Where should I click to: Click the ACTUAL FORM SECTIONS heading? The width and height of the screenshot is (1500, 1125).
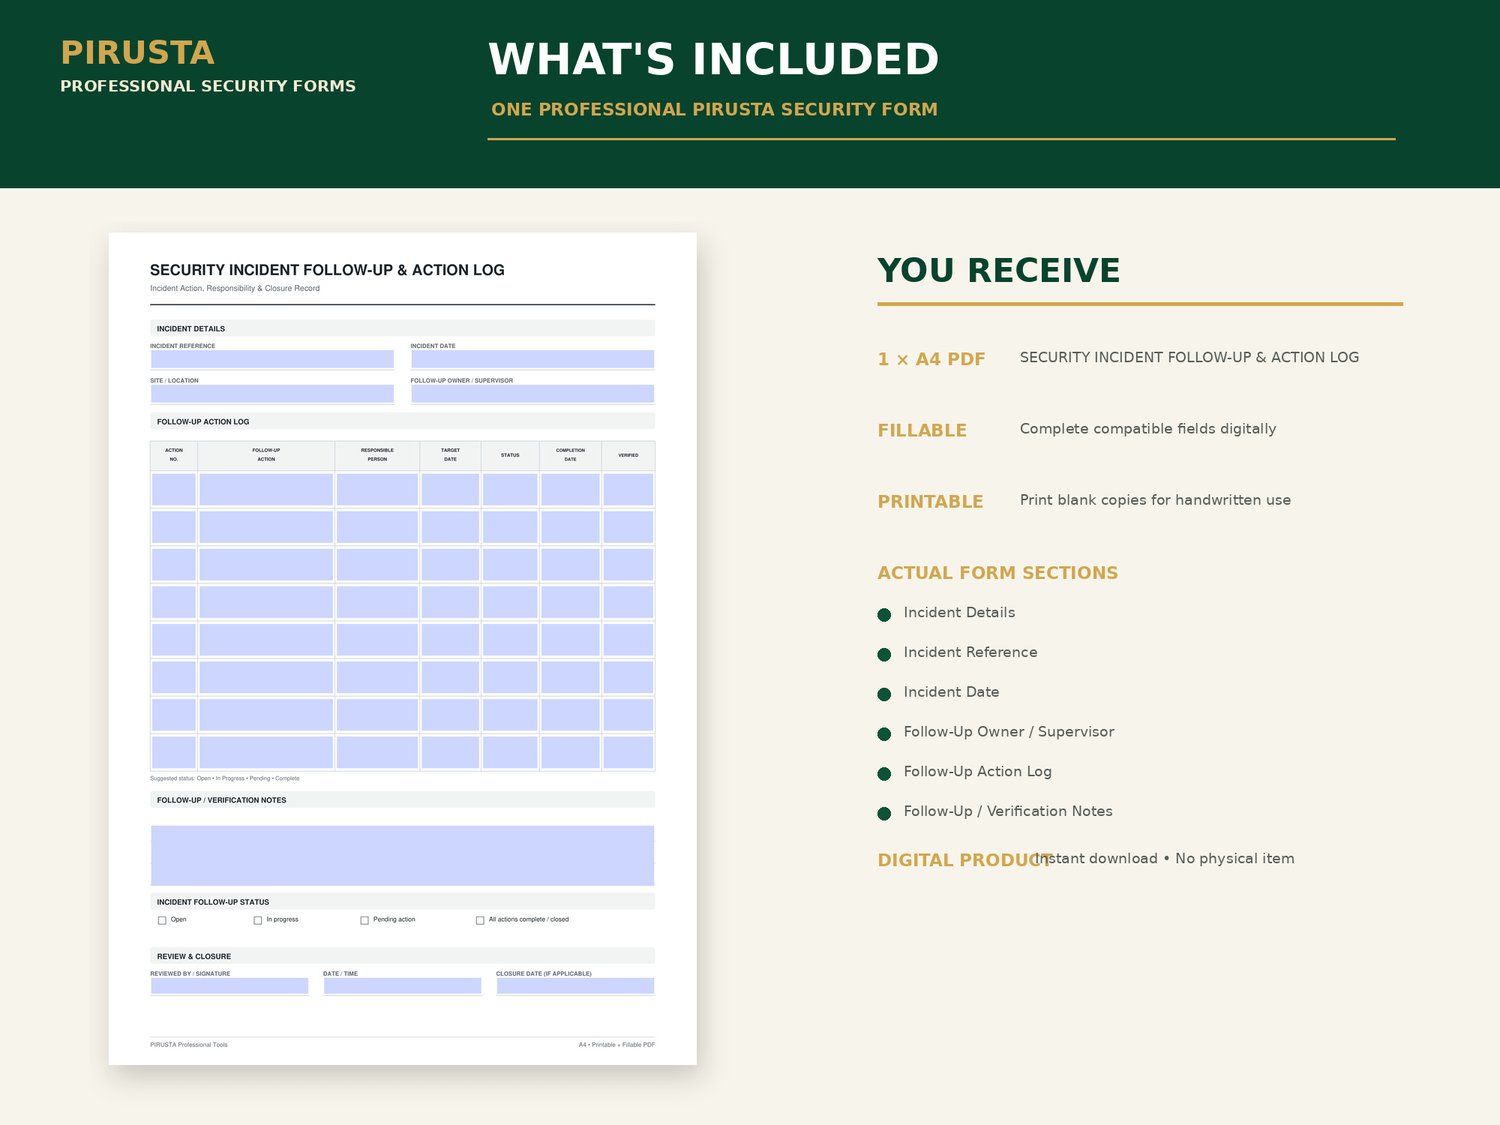[x=997, y=573]
